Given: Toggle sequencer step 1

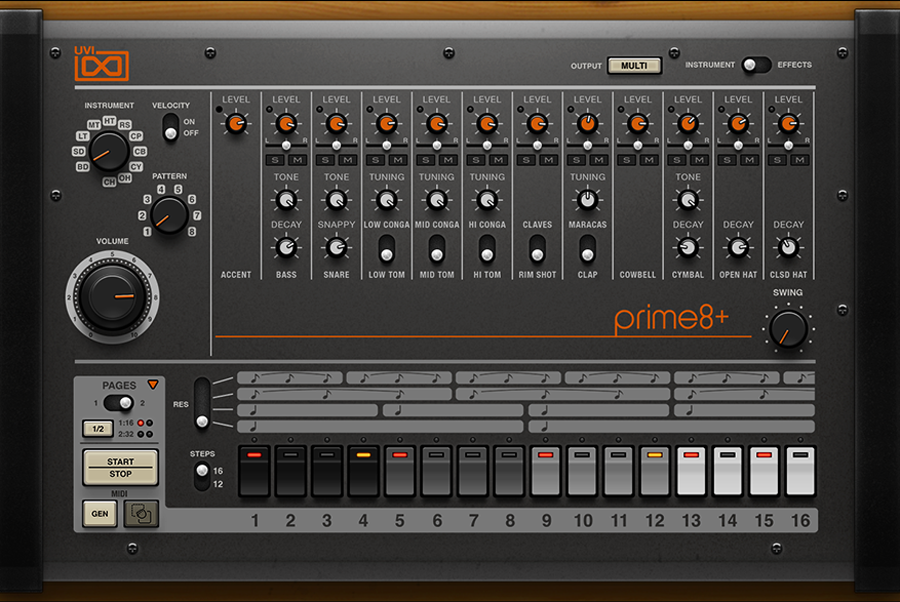Looking at the screenshot, I should 254,471.
